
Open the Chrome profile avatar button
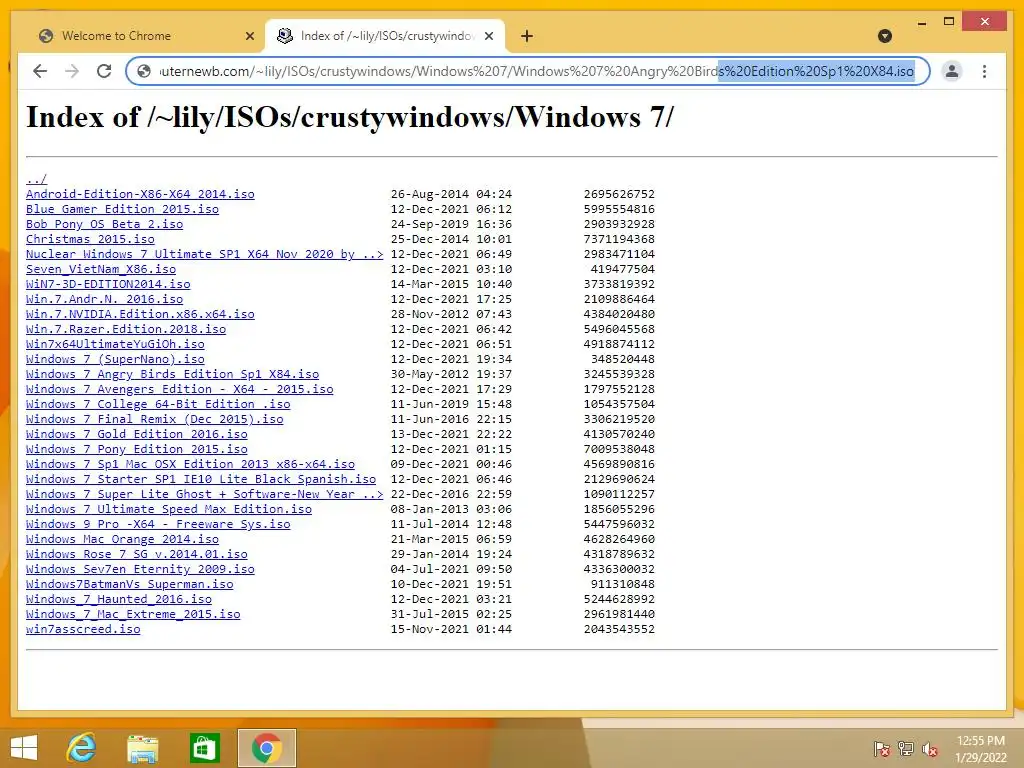952,71
